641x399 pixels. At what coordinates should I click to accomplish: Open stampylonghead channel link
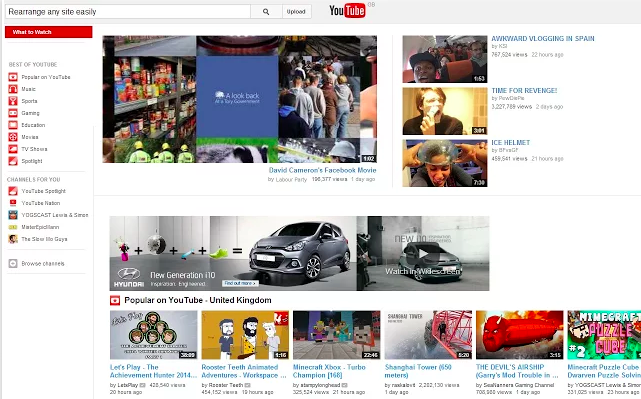tap(320, 385)
